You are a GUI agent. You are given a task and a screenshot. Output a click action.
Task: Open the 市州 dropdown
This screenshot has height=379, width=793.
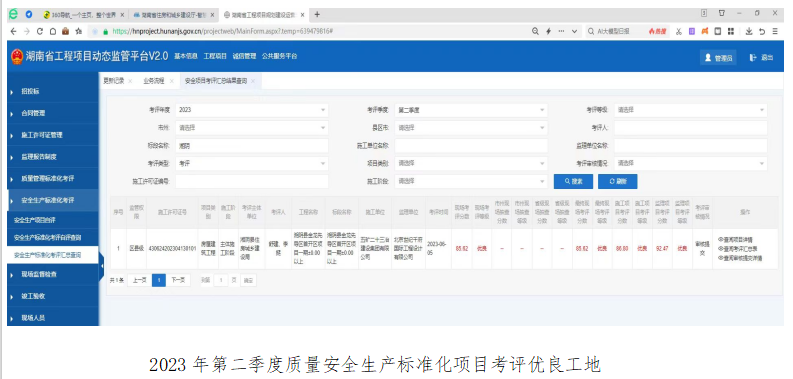[x=252, y=128]
